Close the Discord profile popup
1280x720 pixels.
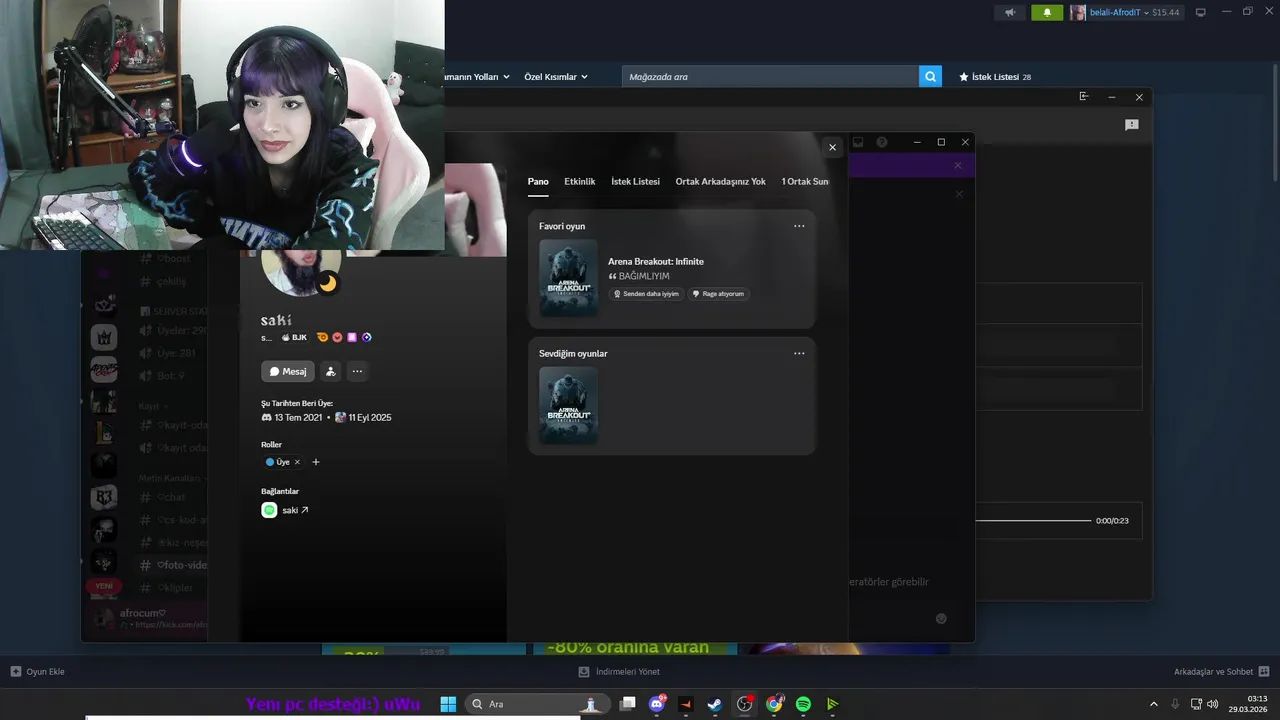coord(832,147)
